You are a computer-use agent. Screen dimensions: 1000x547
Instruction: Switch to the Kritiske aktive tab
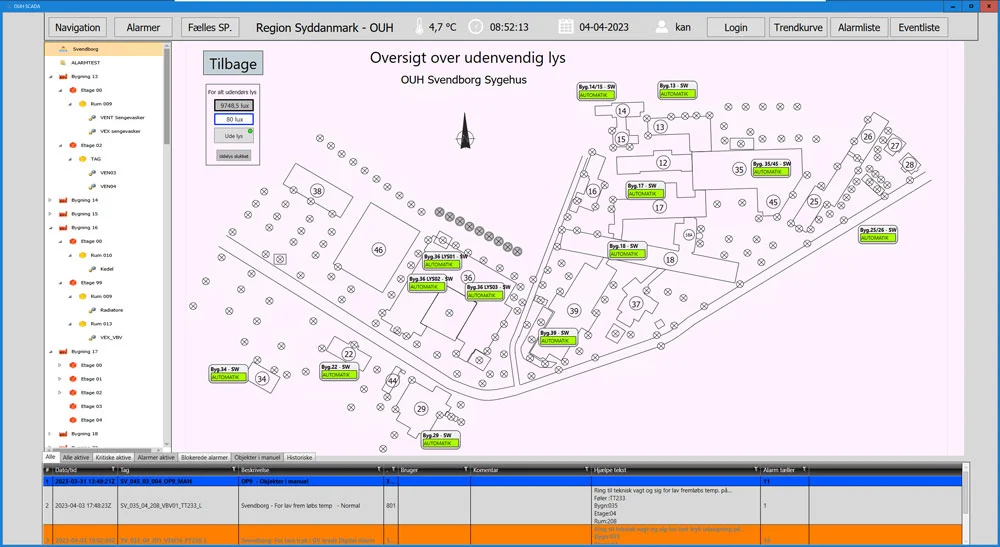click(114, 458)
